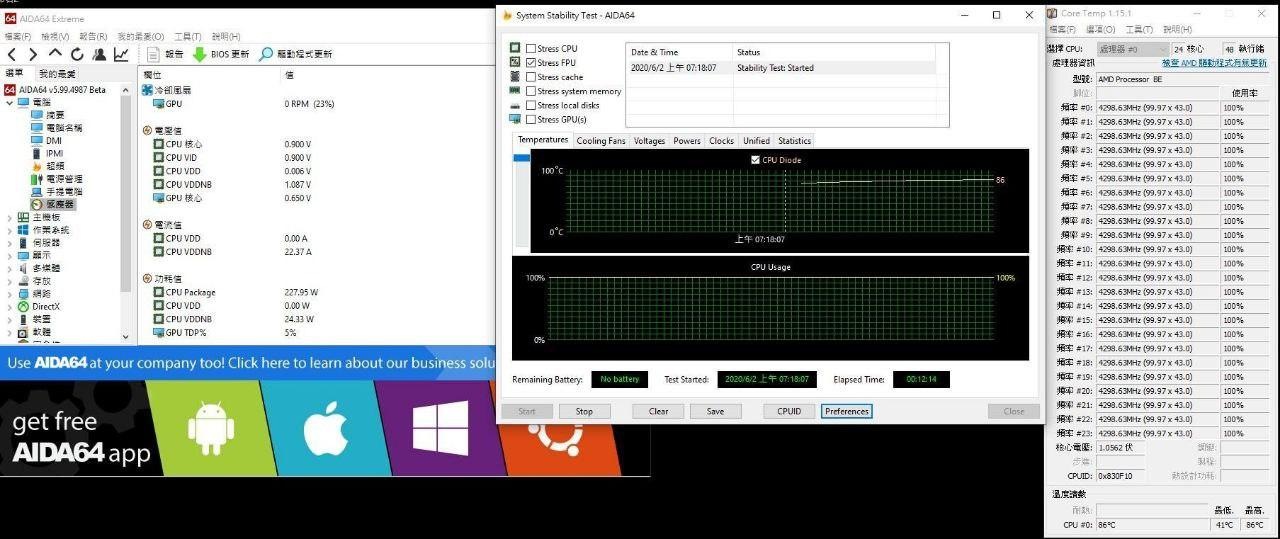The width and height of the screenshot is (1280, 539).
Task: Switch to the Powers tab
Action: point(687,141)
